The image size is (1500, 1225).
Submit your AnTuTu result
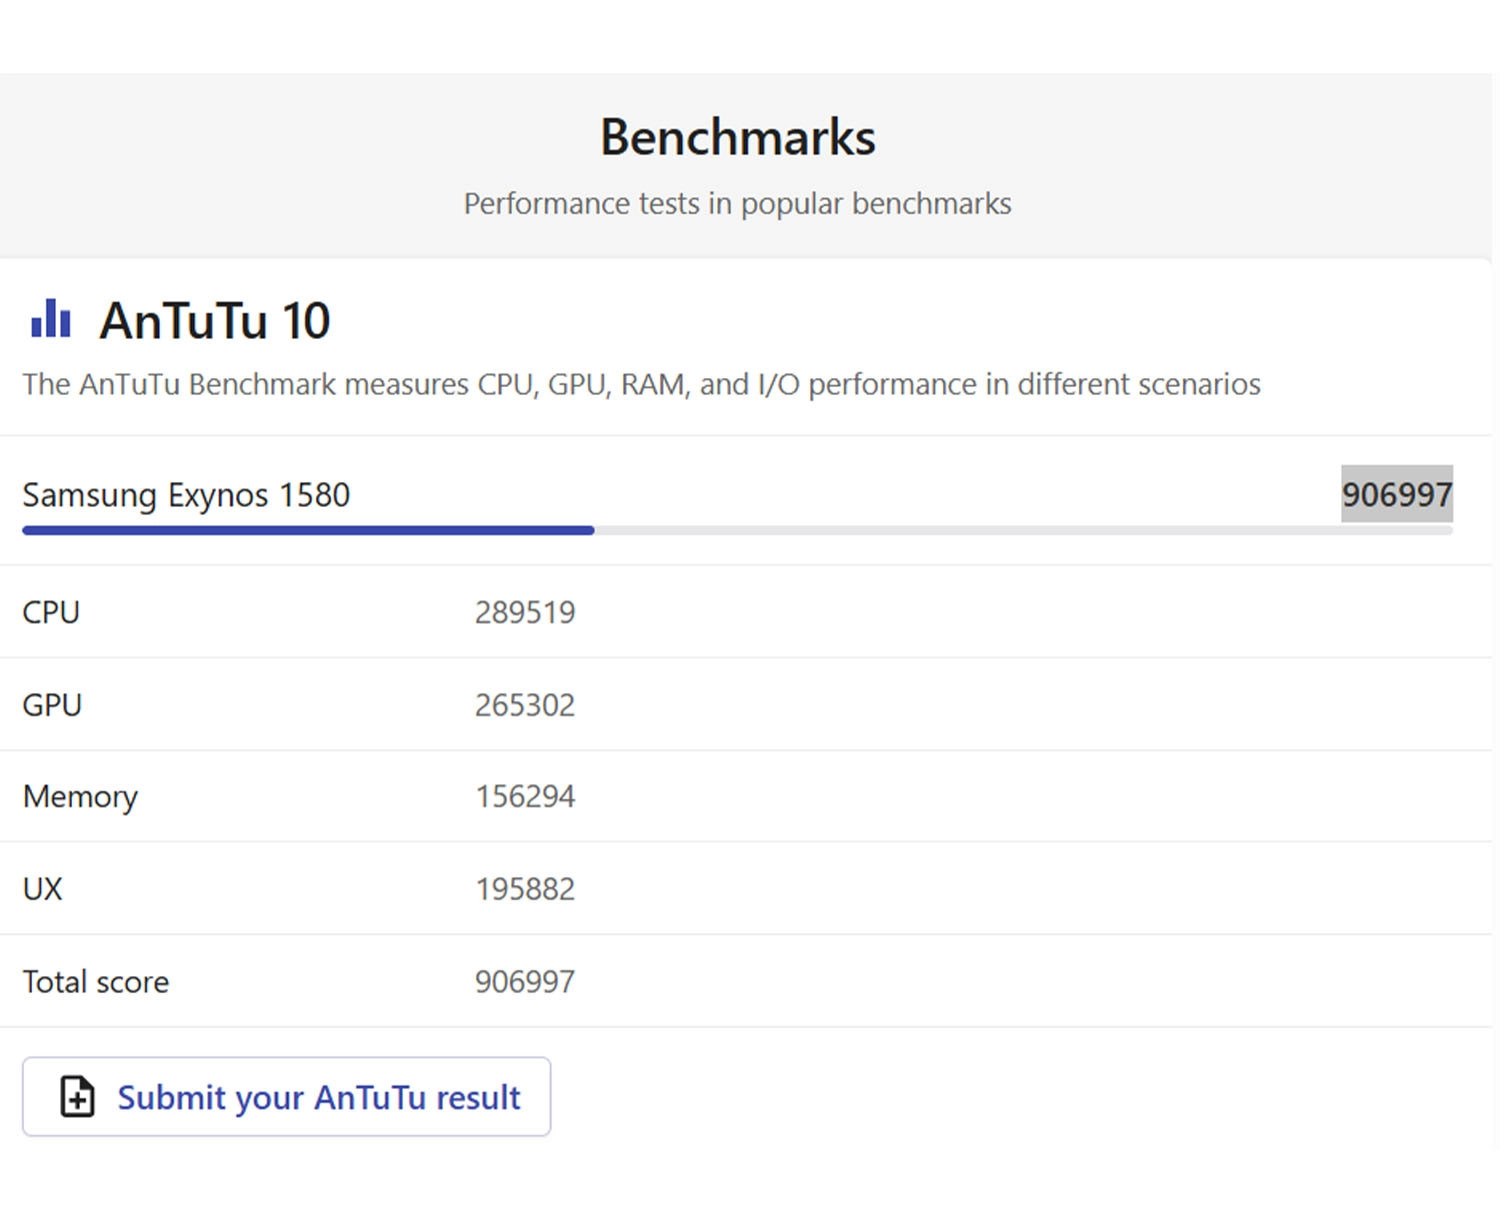[286, 1096]
